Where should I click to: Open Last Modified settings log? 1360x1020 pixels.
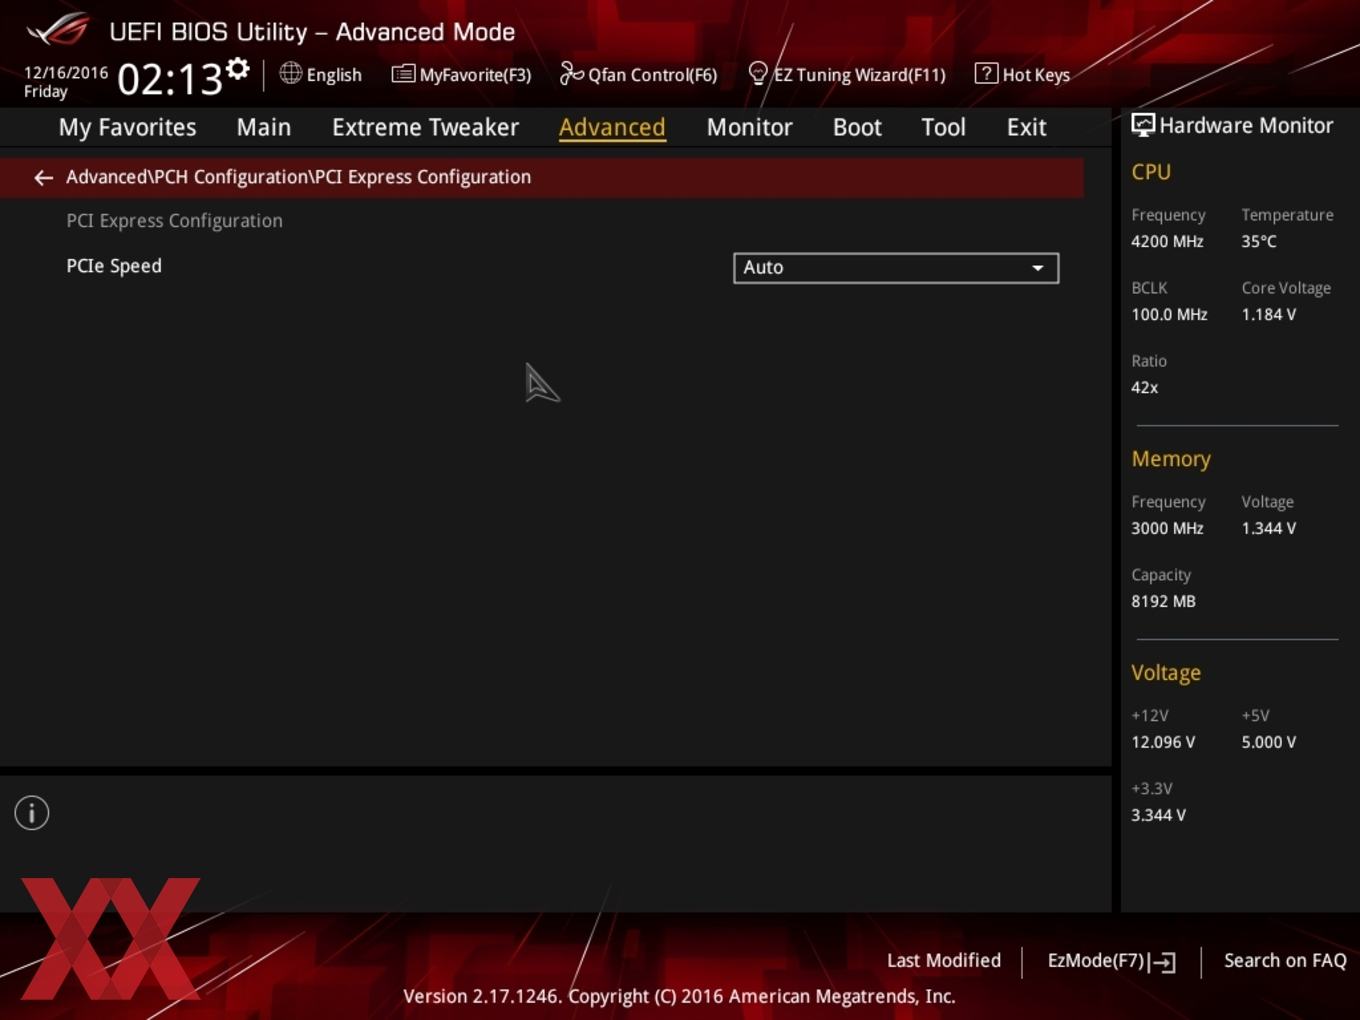(x=944, y=960)
